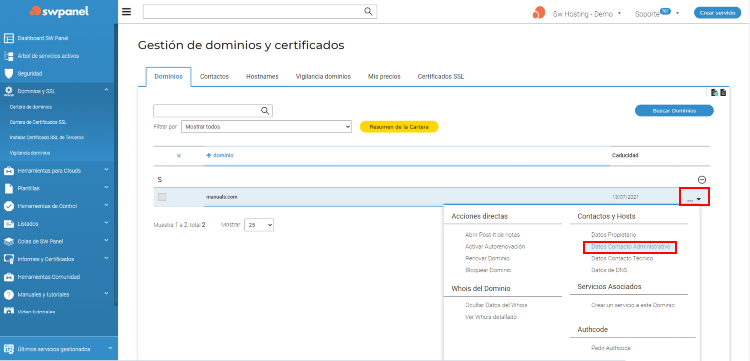
Task: Click the Seguridad shield icon
Action: (x=8, y=74)
